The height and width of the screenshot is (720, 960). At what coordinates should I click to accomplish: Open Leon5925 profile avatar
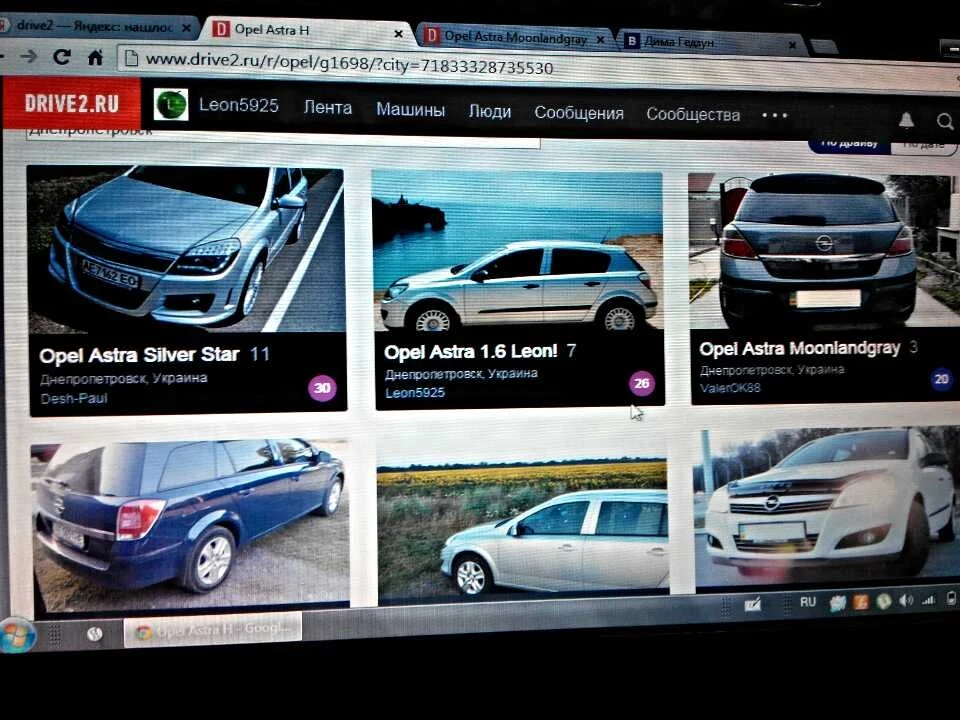[171, 105]
